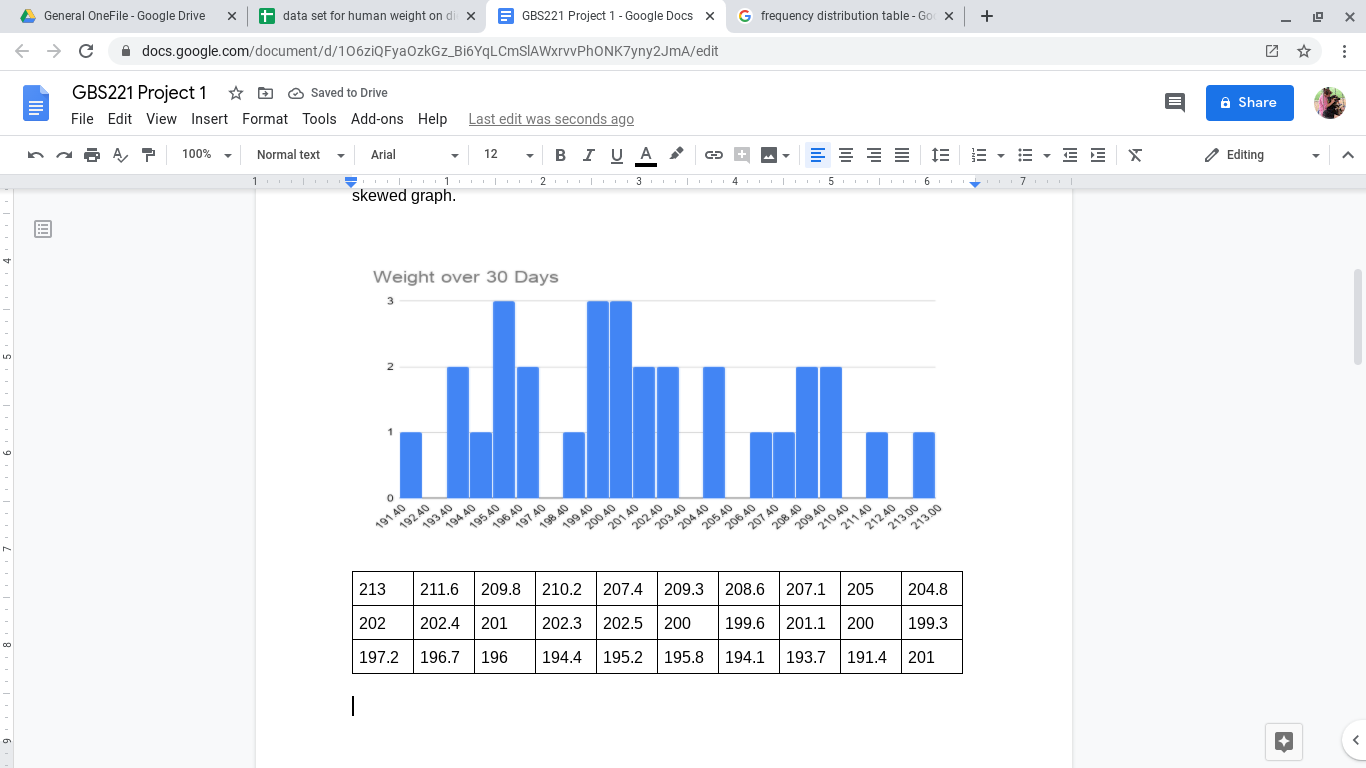Viewport: 1366px width, 768px height.
Task: Open numbered list style dropdown
Action: 1001,155
